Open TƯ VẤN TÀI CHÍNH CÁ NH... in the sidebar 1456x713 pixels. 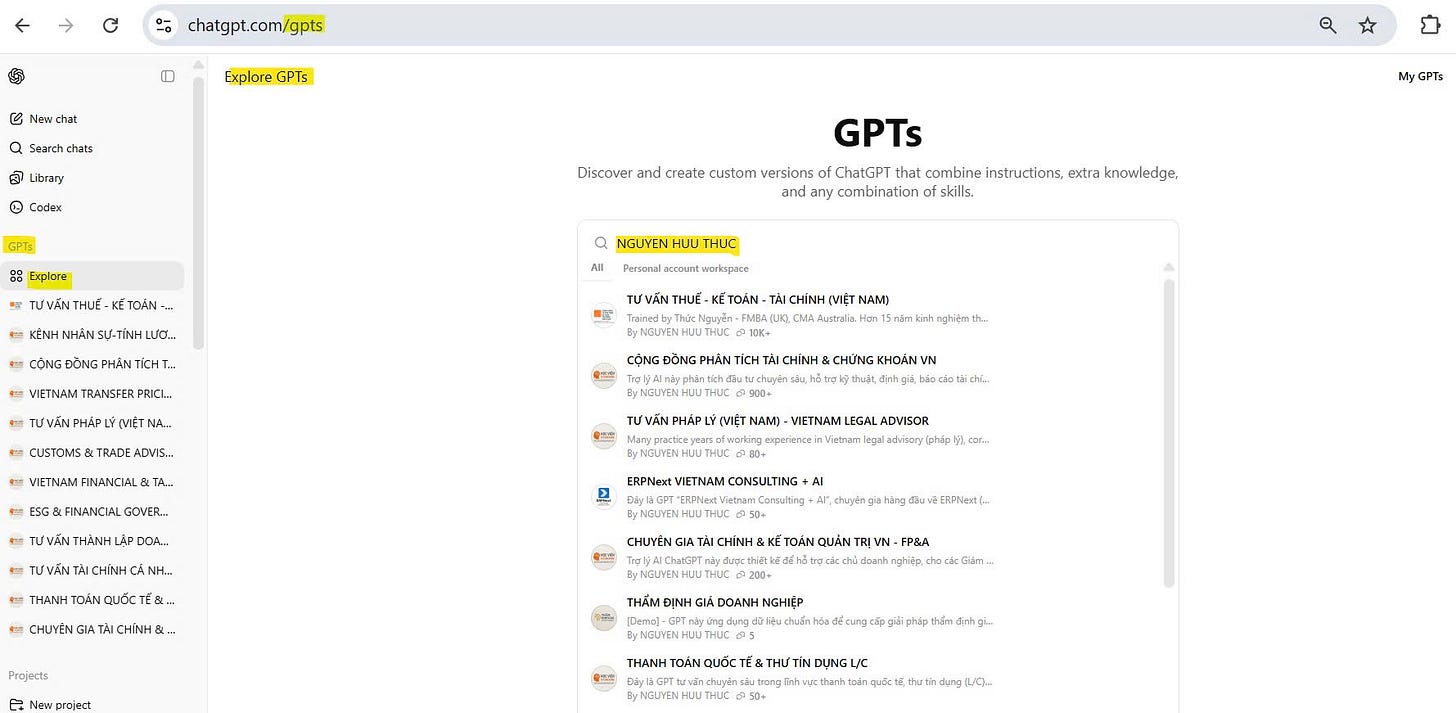pos(94,570)
